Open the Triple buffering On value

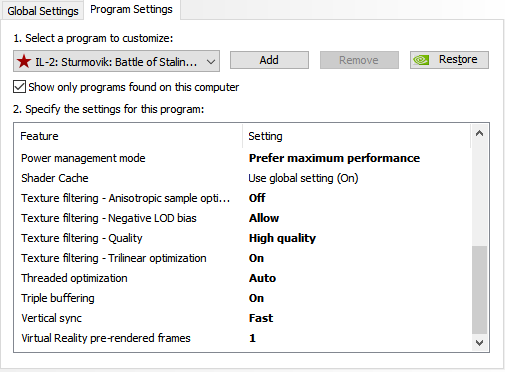coord(256,298)
